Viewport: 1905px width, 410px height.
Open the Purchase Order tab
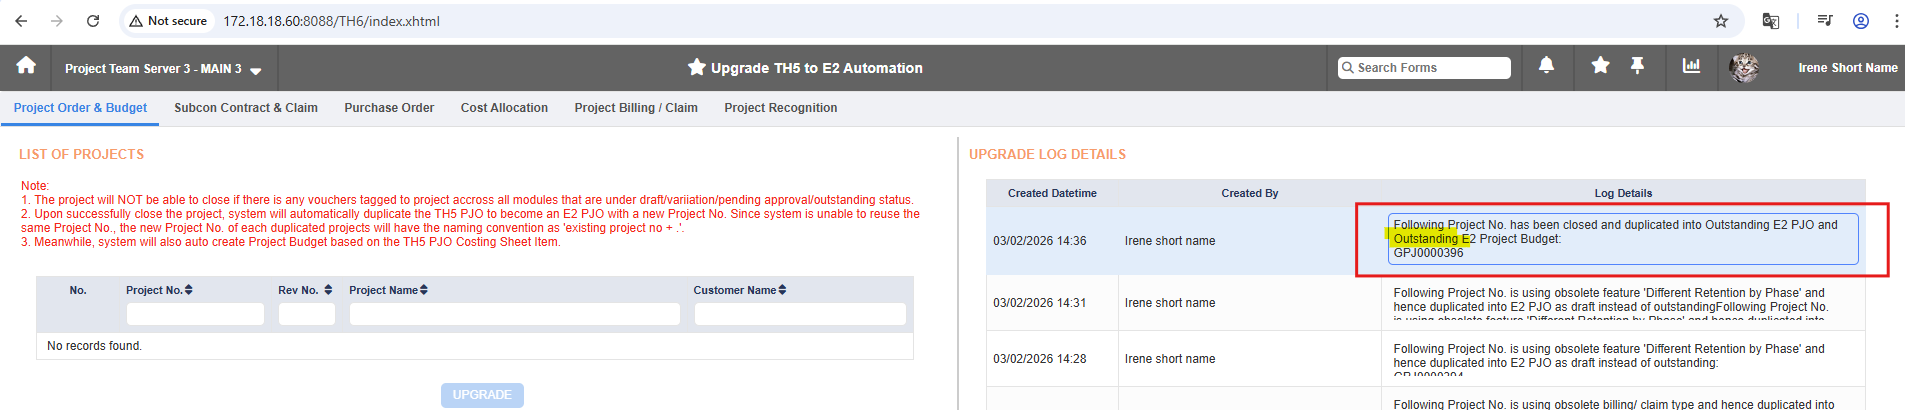[389, 108]
